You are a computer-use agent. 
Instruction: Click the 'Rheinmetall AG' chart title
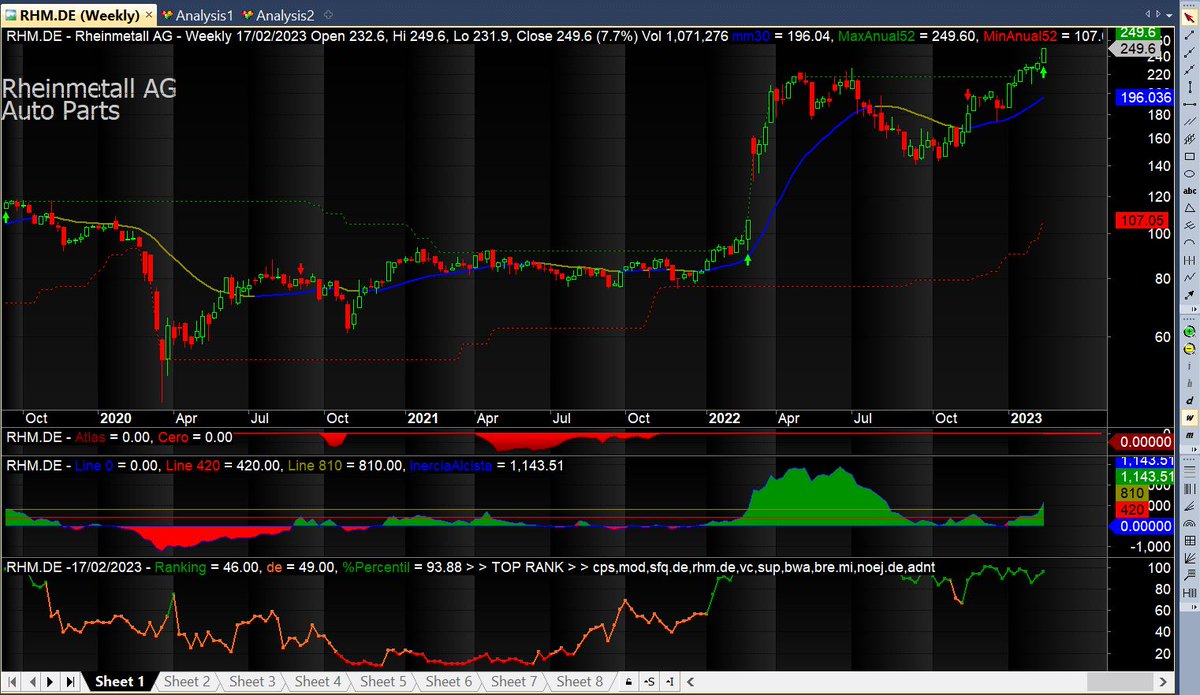(x=90, y=88)
